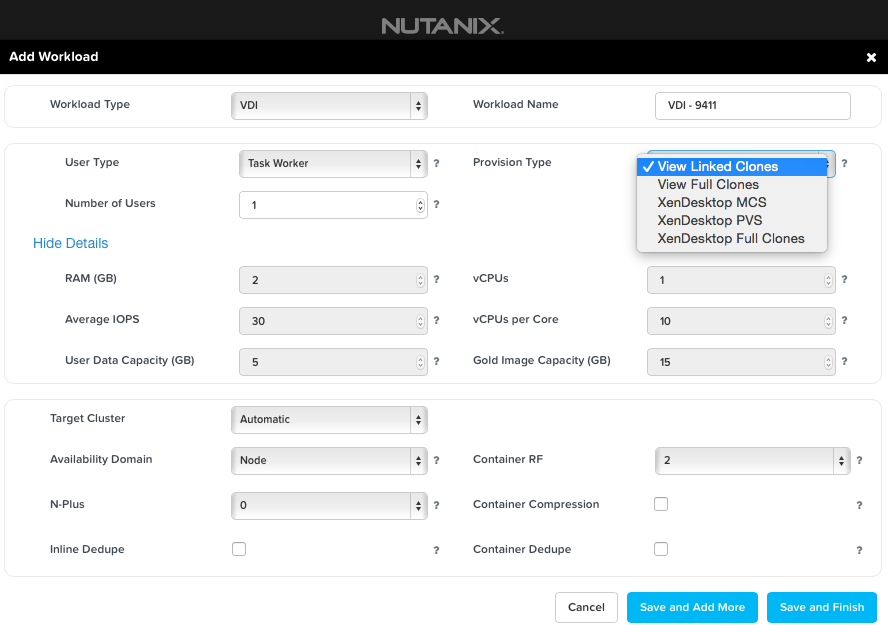The image size is (888, 625).
Task: Show help for RAM (GB)
Action: coord(436,280)
